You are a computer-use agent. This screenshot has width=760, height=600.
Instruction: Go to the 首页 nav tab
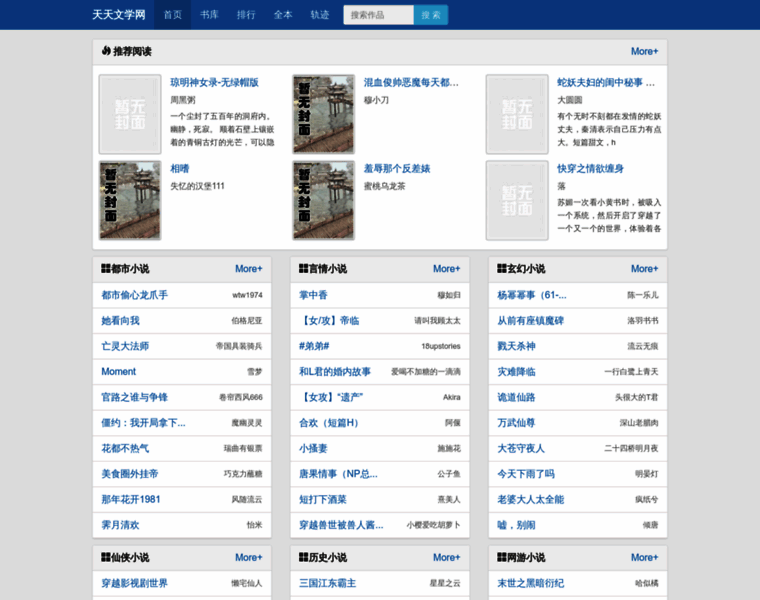[x=173, y=15]
